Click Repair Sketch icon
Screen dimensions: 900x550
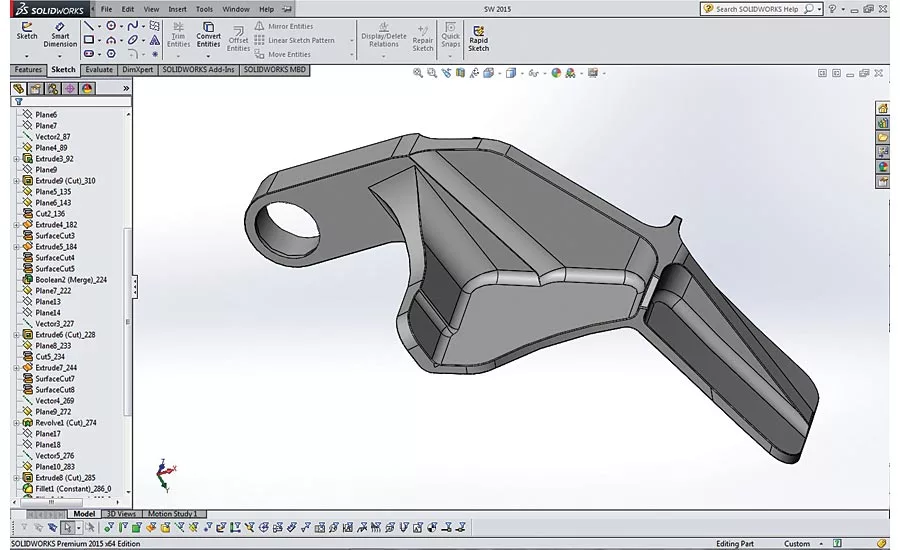pos(422,30)
